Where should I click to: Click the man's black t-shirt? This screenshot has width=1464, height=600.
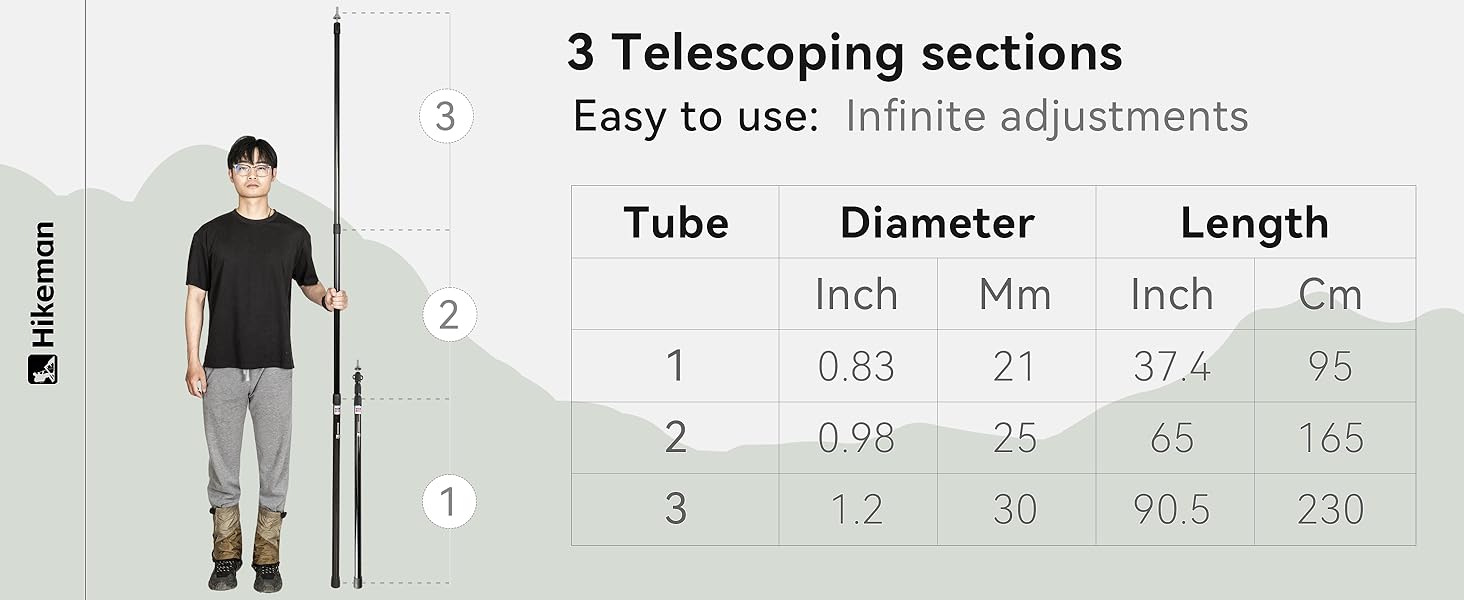(x=248, y=285)
